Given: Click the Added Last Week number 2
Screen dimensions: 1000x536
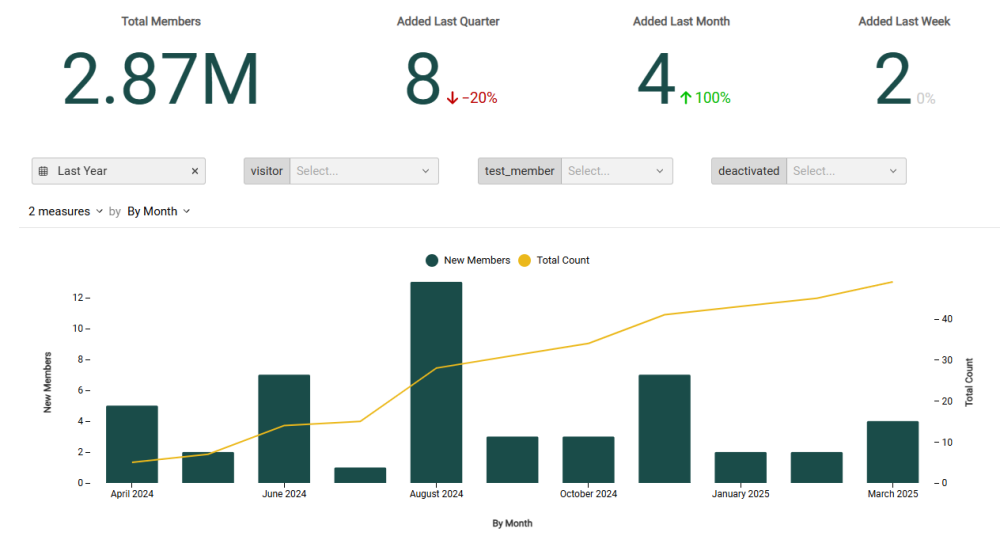Looking at the screenshot, I should click(892, 80).
